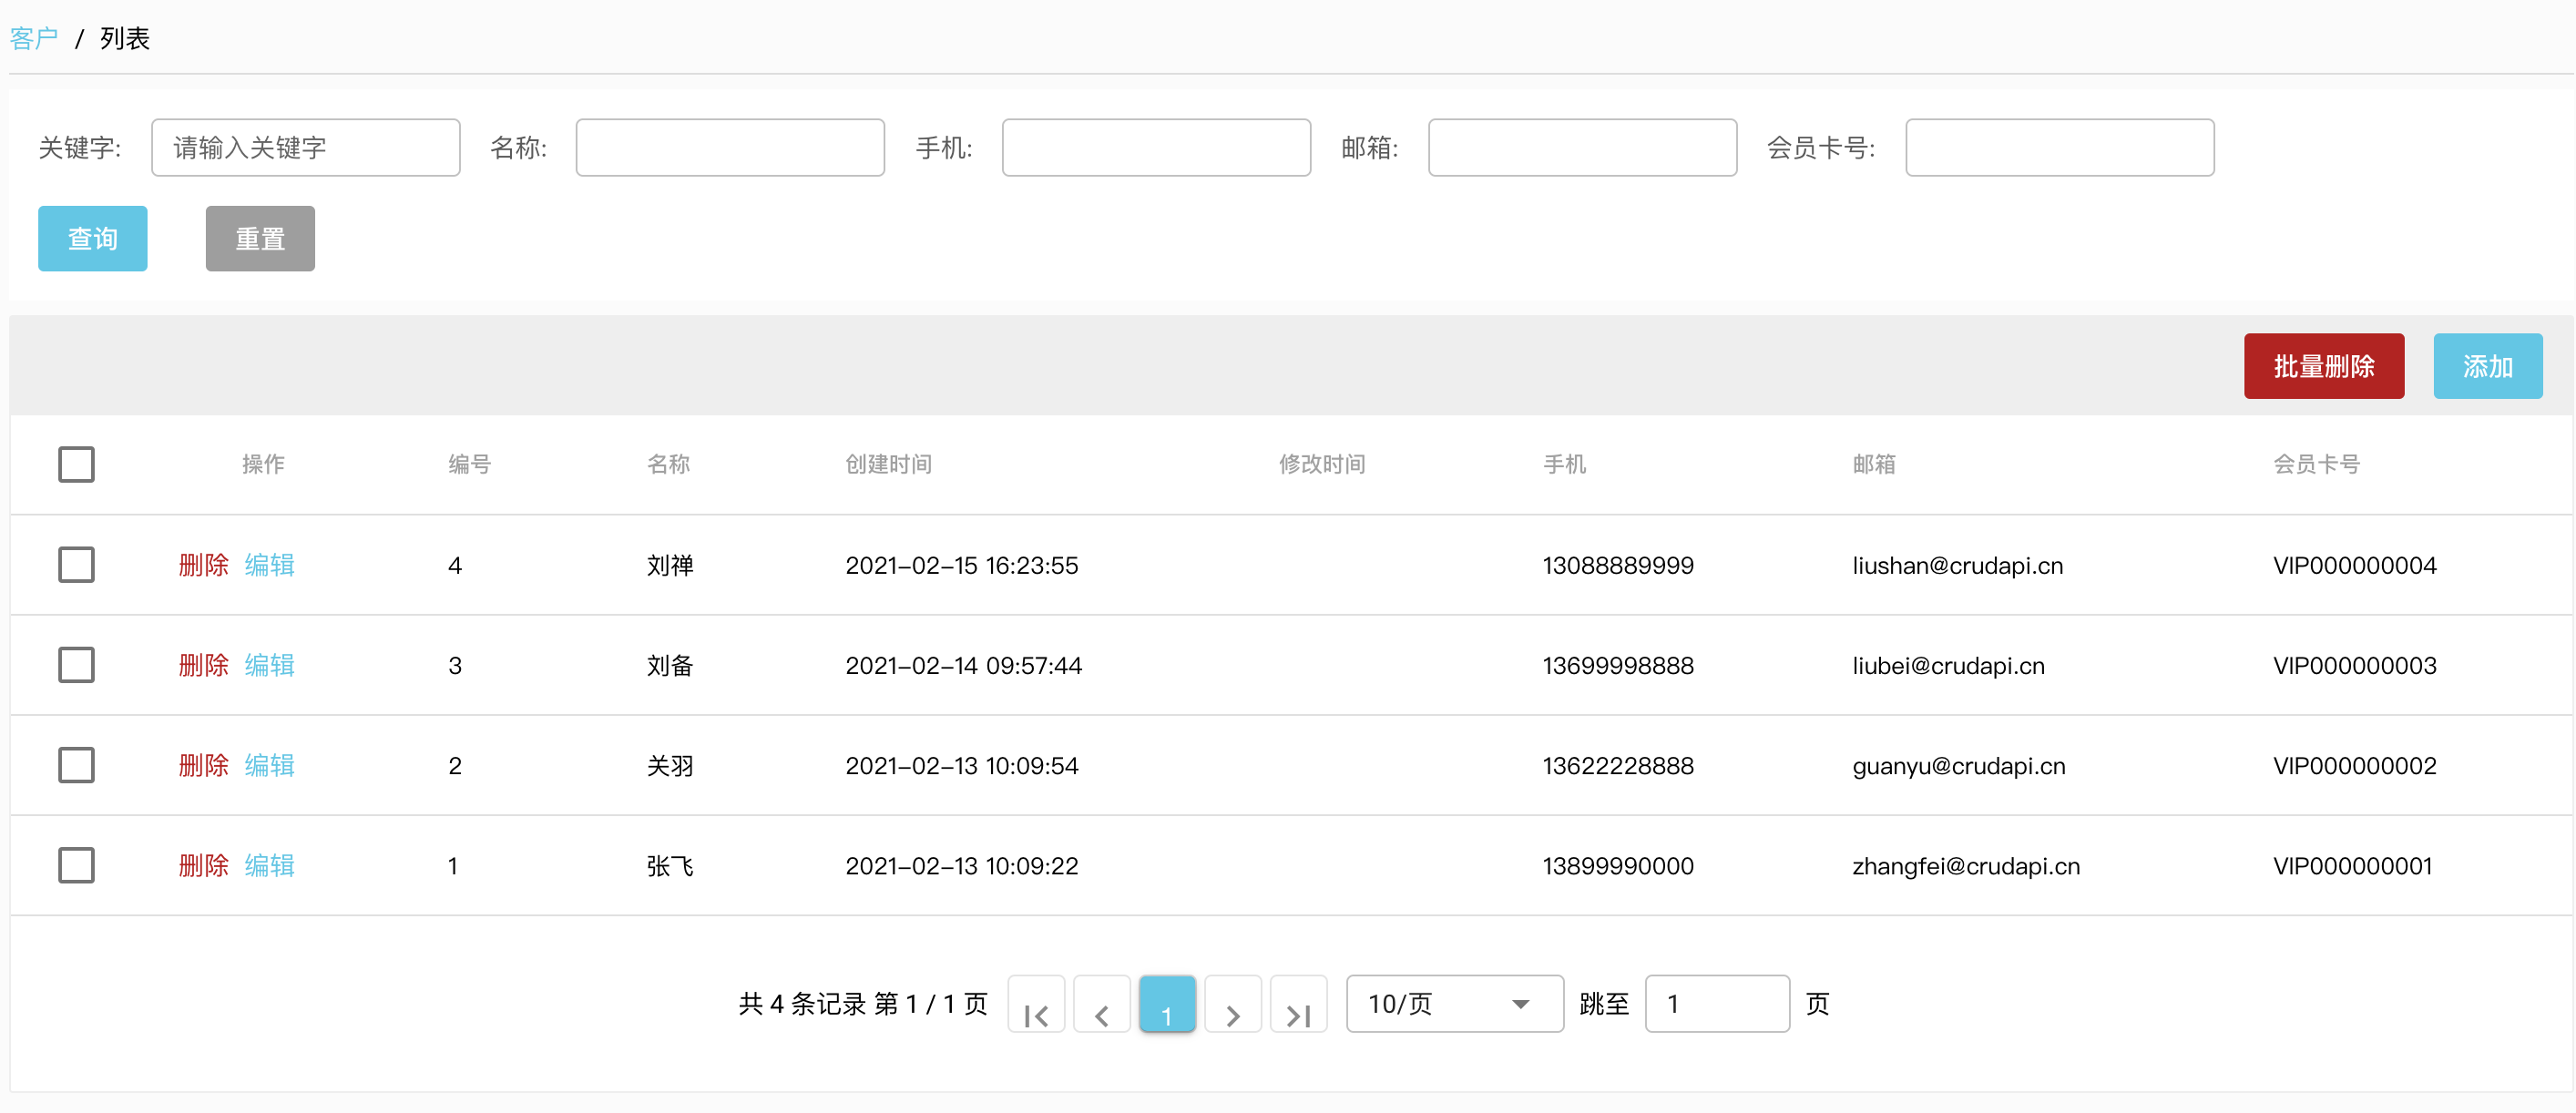Go to the first page using pagination
The image size is (2576, 1113).
pos(1036,1004)
